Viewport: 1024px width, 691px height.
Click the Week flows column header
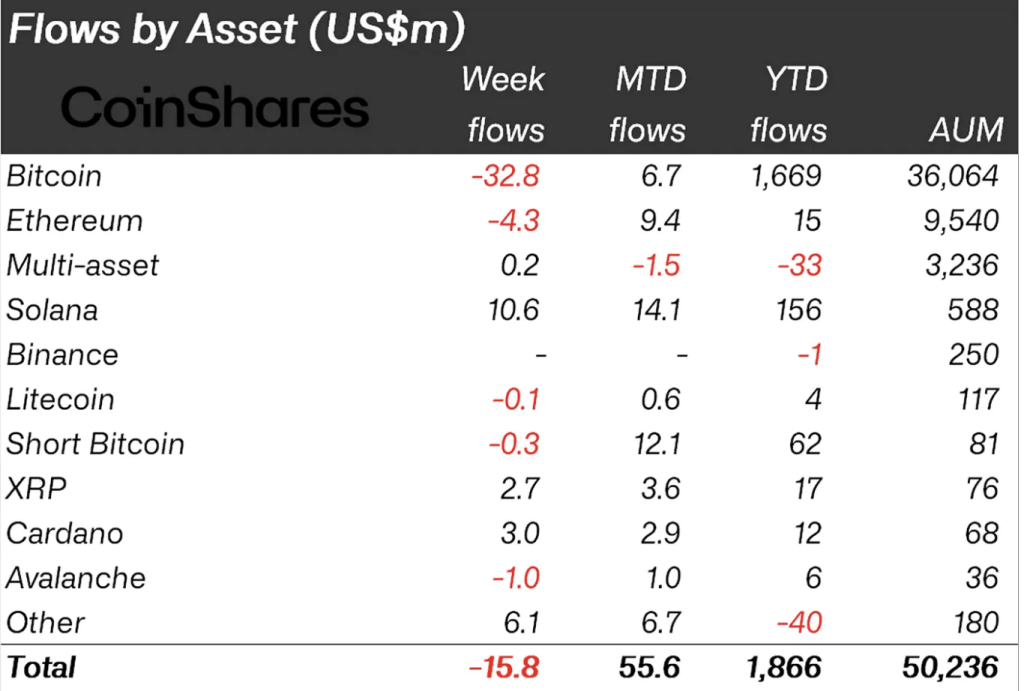pos(503,104)
